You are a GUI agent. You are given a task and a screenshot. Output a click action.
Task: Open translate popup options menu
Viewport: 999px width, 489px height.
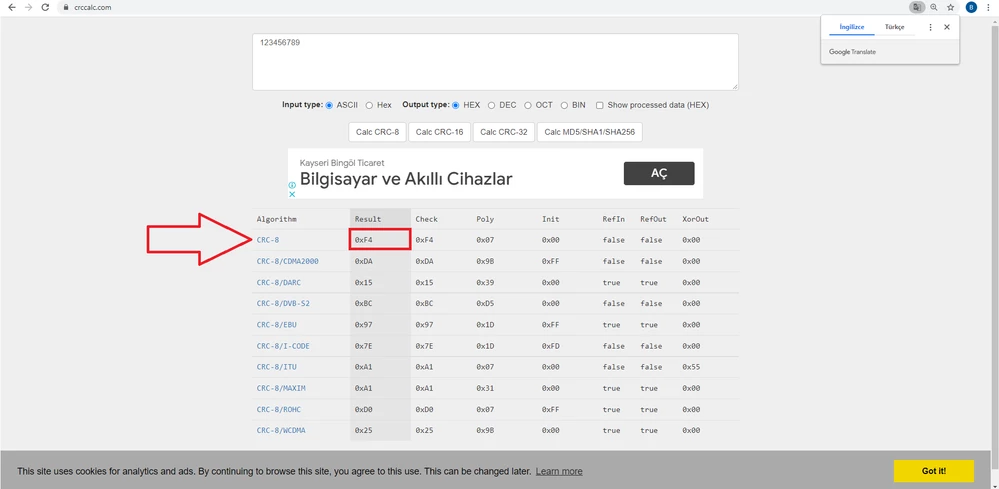point(930,27)
